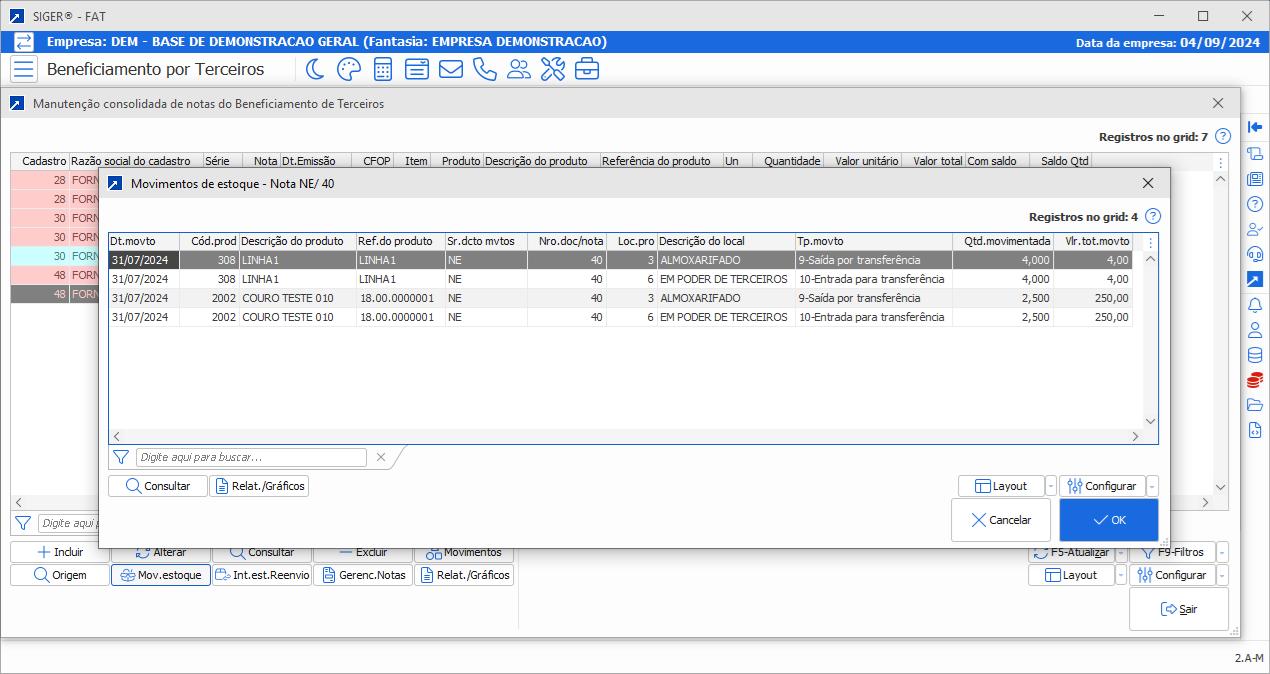
Task: Open the color theme palette
Action: (x=348, y=69)
